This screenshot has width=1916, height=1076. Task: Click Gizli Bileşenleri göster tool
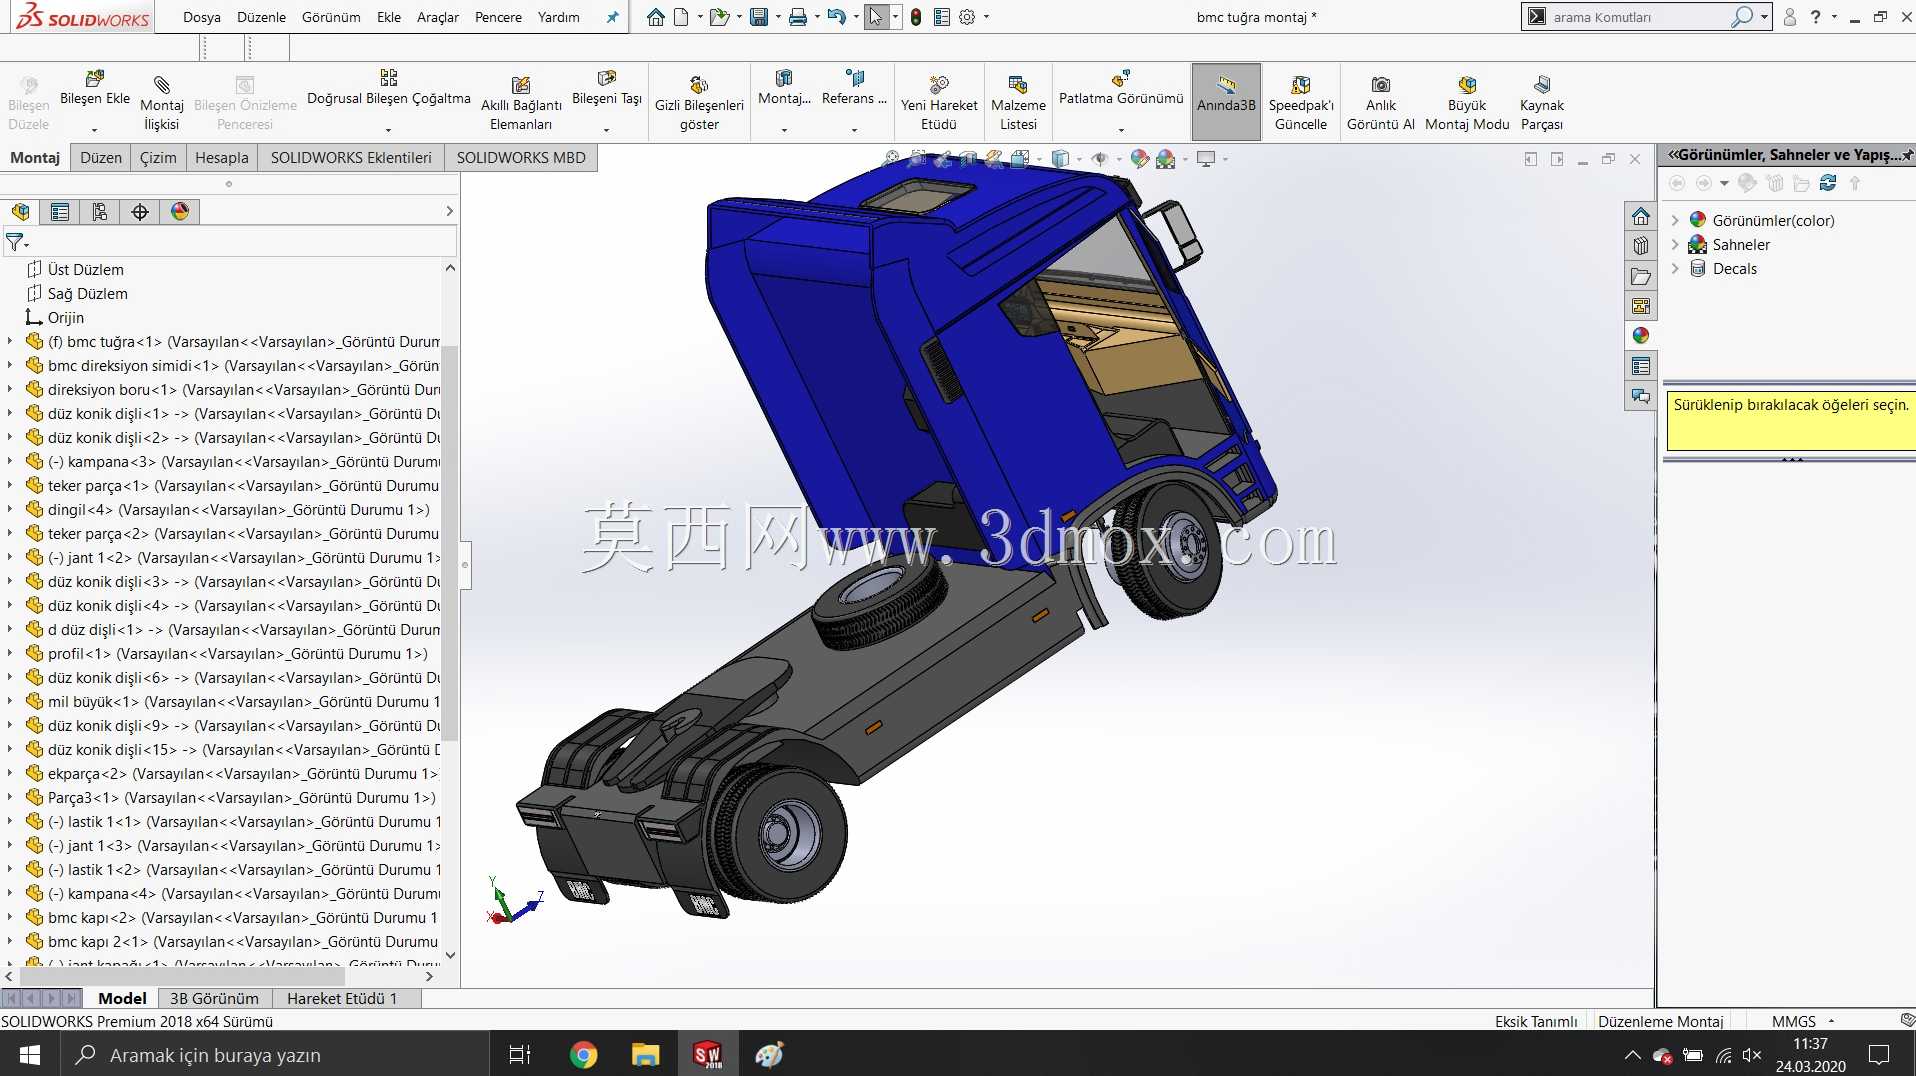[x=699, y=102]
